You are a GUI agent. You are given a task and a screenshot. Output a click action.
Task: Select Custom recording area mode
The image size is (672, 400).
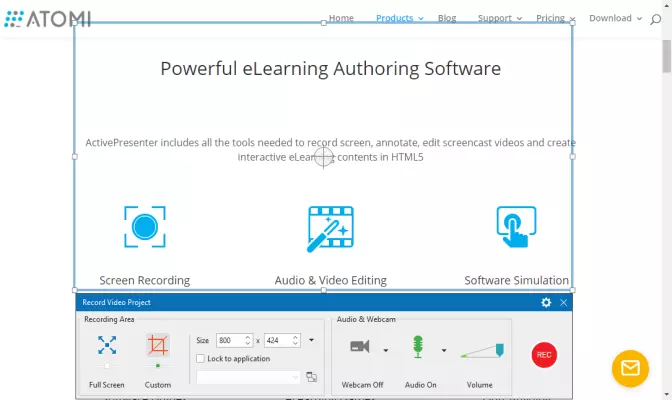click(158, 345)
